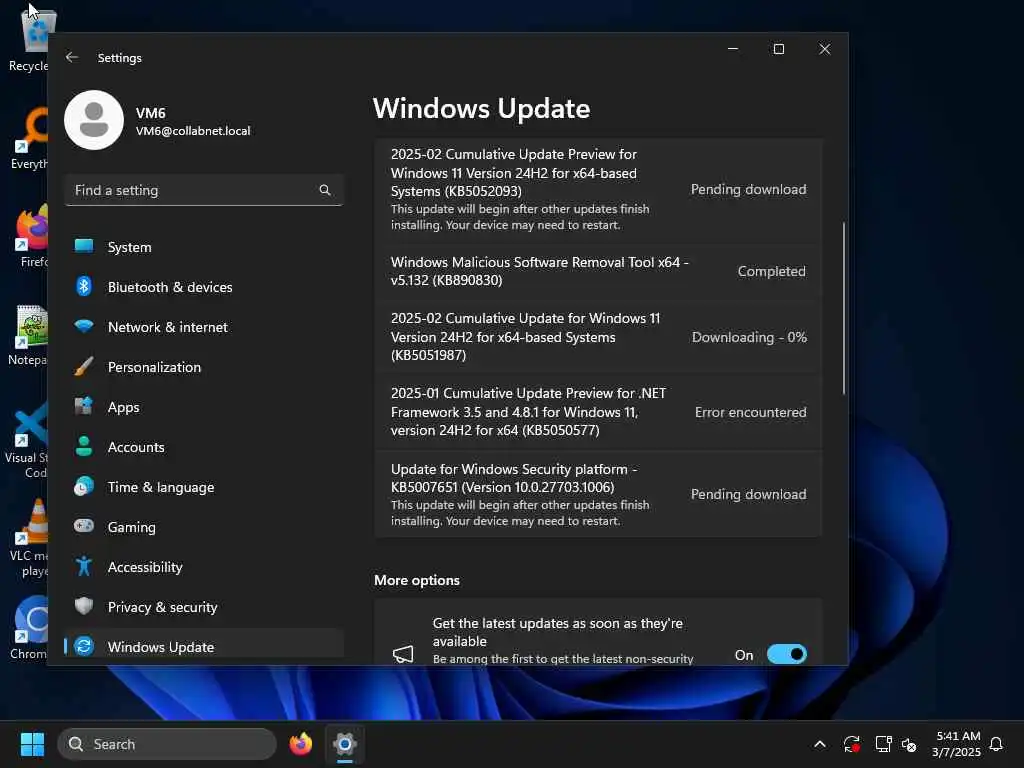Click the Pending download status for KB5052093
Screen dimensions: 1024x768
coord(748,189)
